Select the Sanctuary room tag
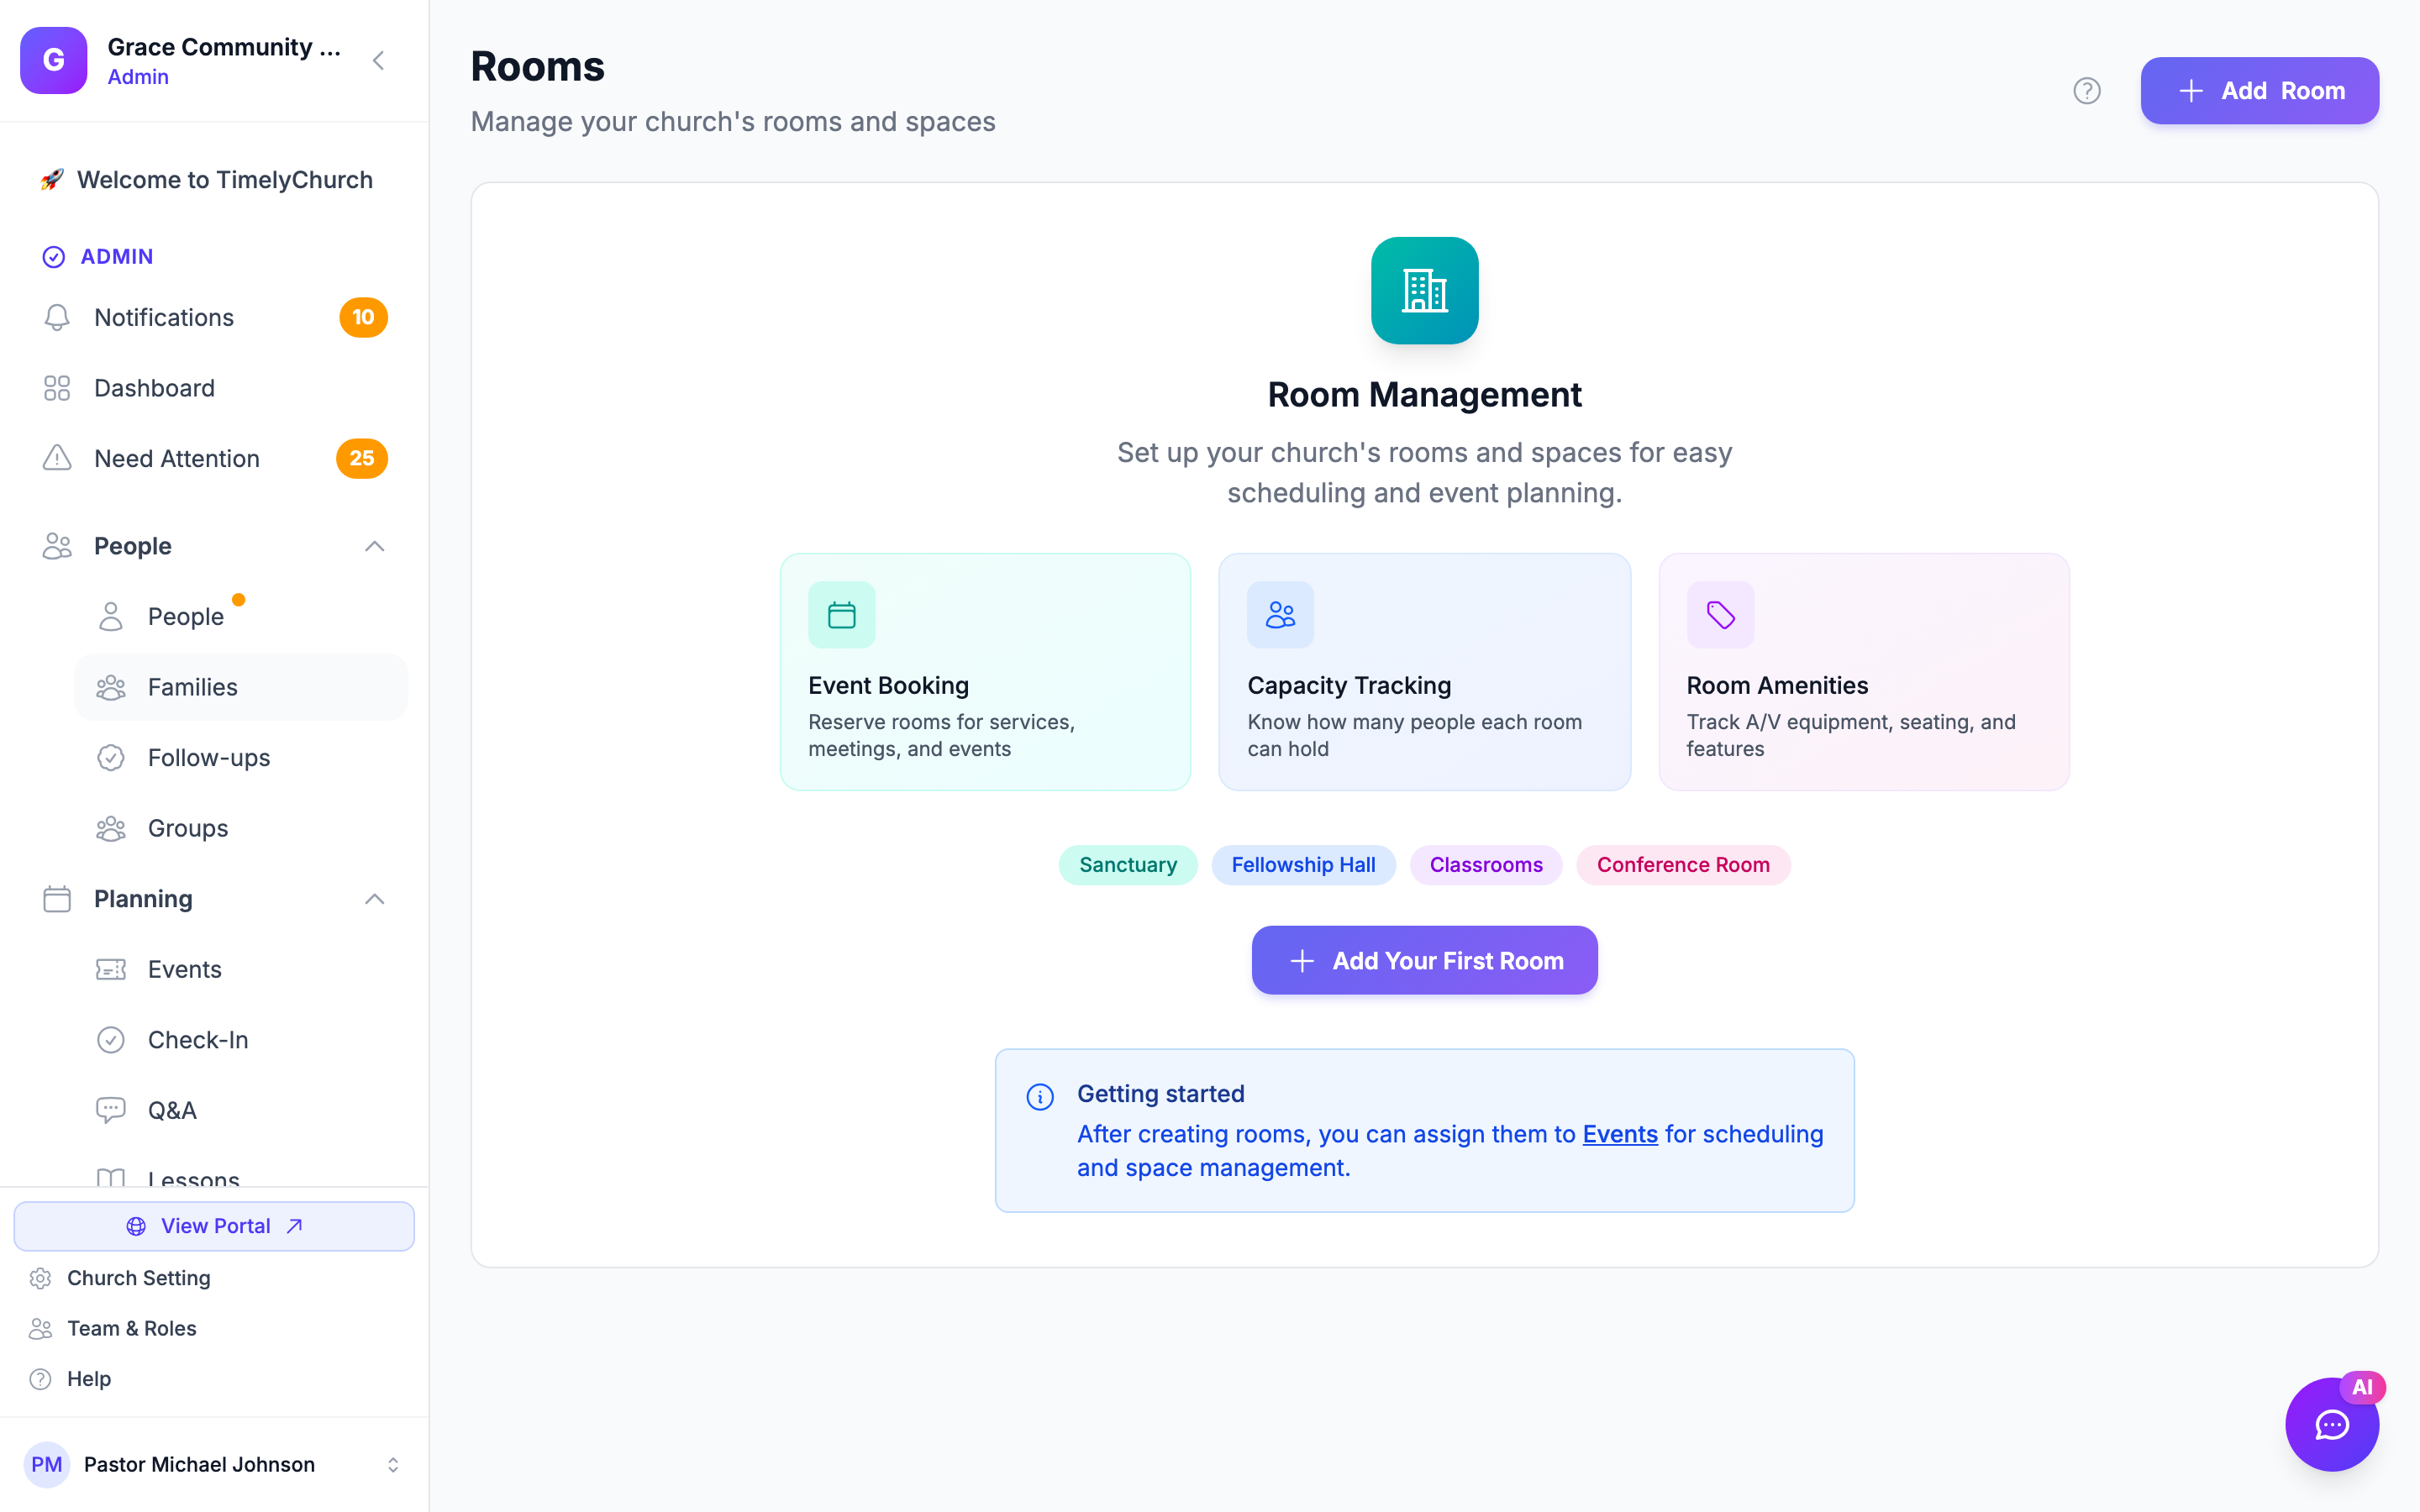 (1127, 865)
